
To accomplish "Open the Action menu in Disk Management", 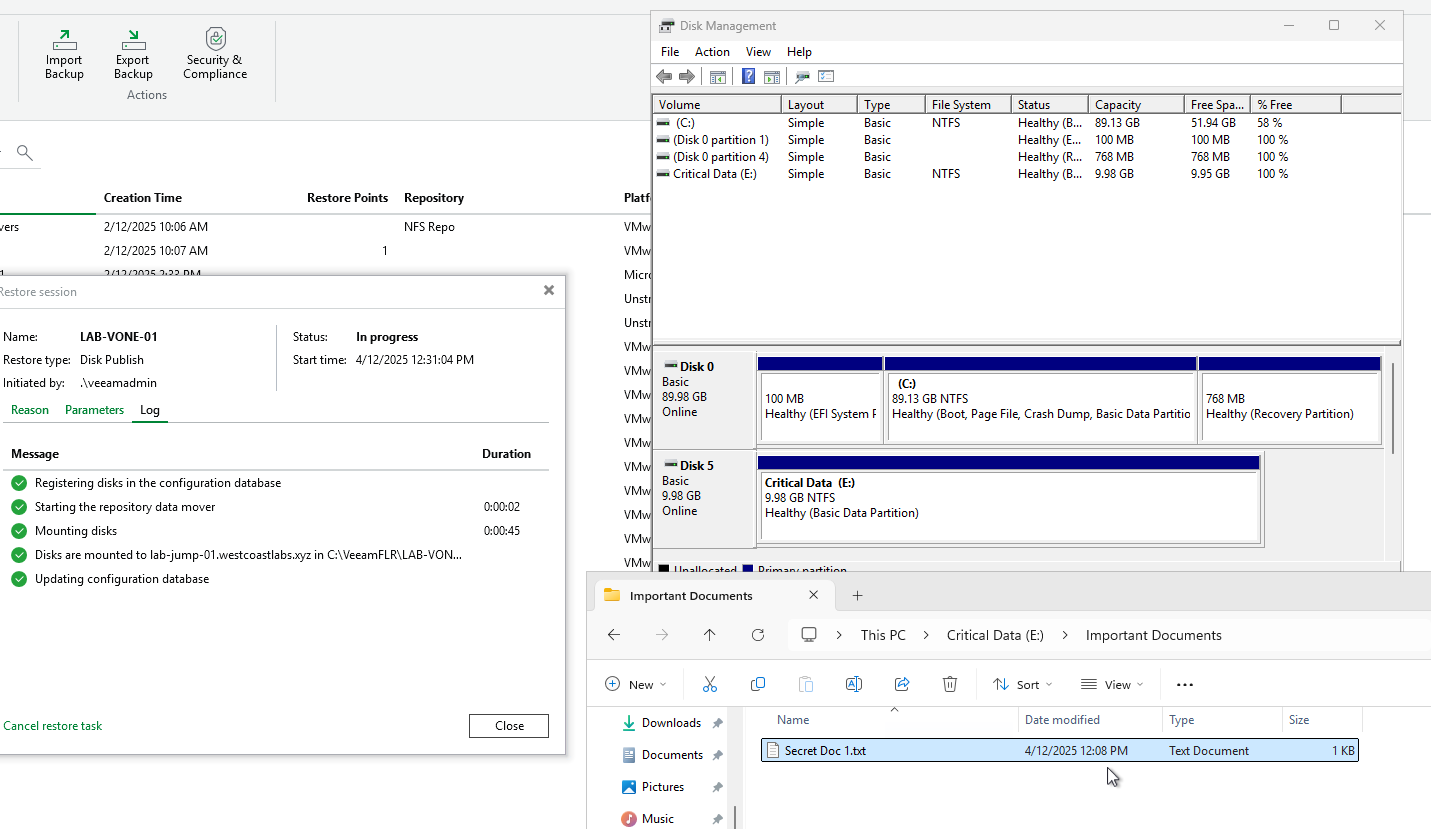I will pos(712,52).
